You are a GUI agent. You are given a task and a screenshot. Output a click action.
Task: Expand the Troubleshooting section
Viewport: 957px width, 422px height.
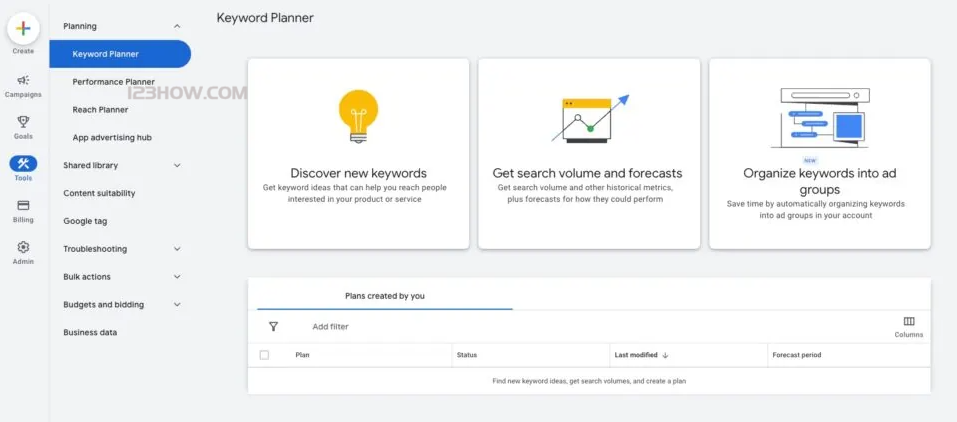pos(177,249)
